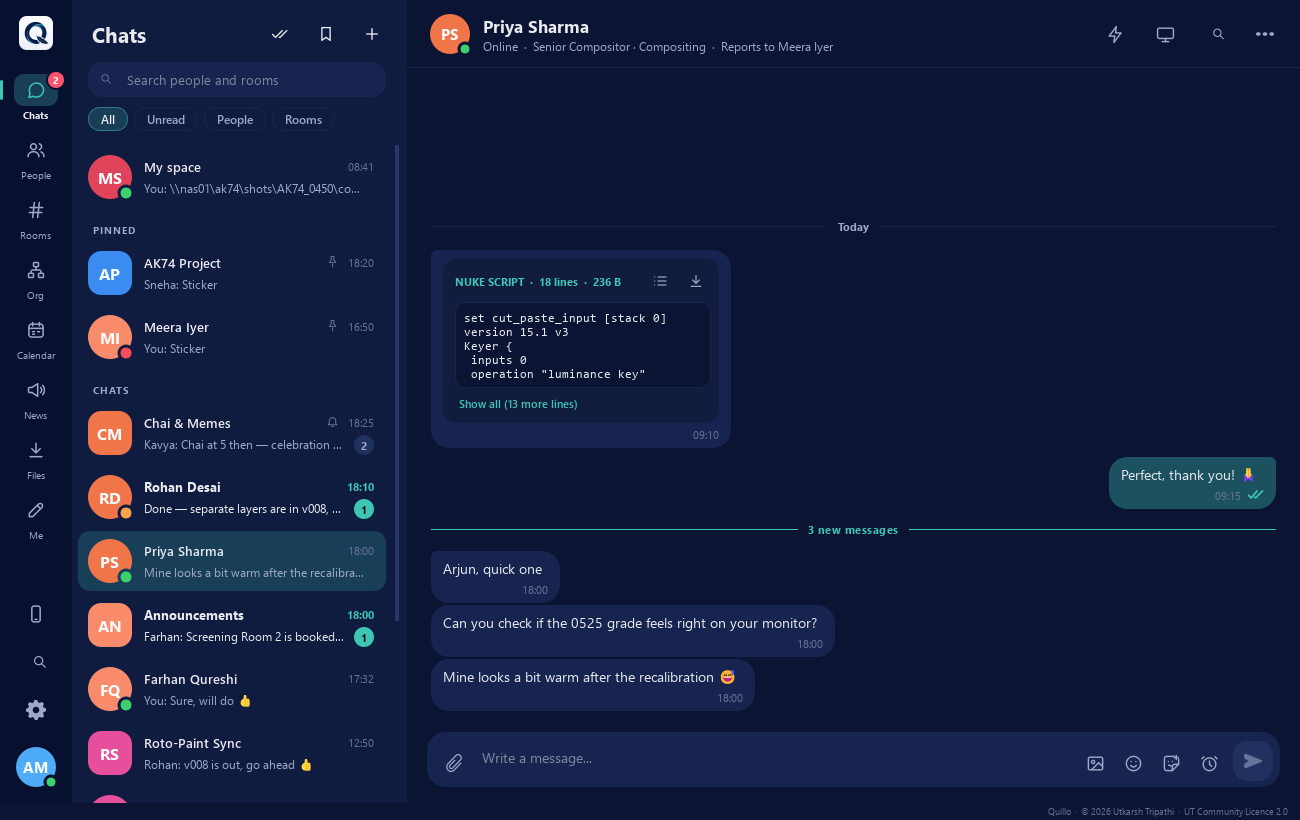Insert an image in the message
This screenshot has width=1300, height=820.
coord(1095,763)
